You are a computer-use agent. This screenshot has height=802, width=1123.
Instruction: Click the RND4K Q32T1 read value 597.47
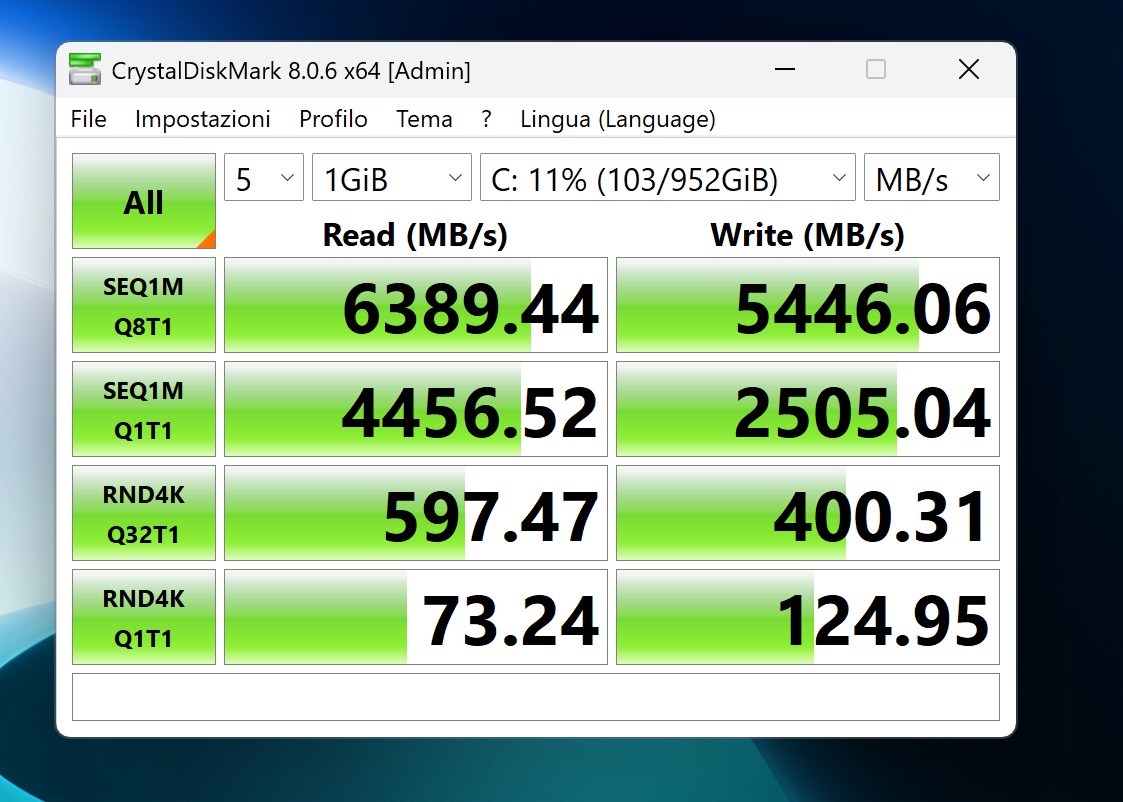pos(415,513)
